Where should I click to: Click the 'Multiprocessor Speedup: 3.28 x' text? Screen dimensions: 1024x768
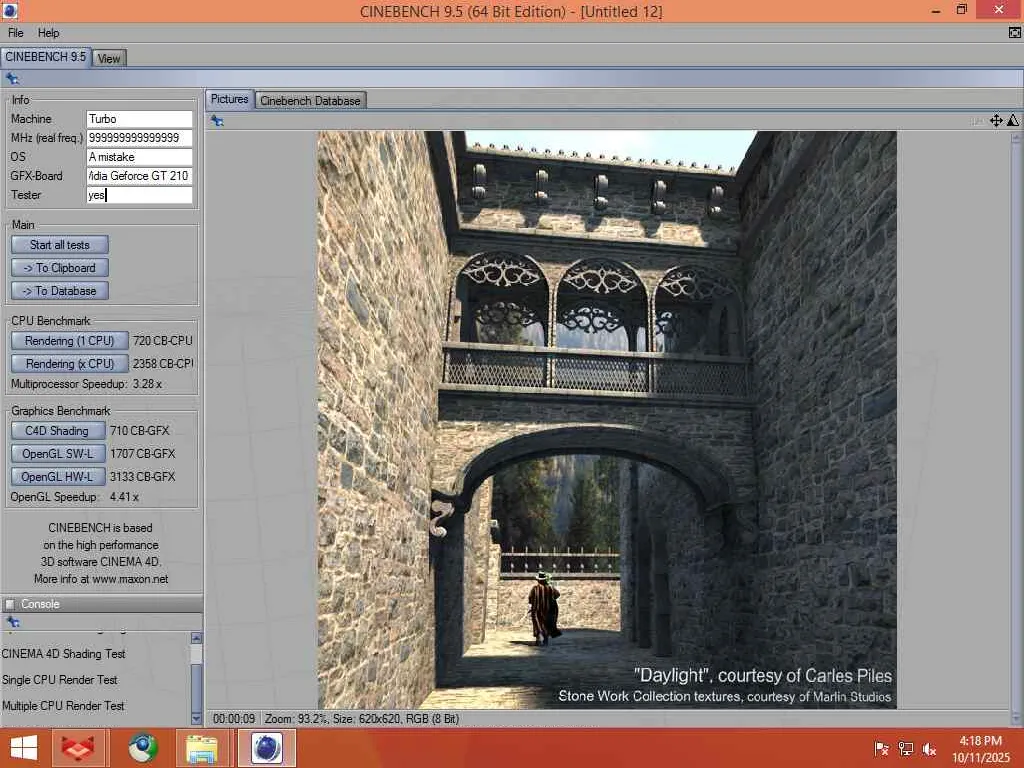click(86, 384)
